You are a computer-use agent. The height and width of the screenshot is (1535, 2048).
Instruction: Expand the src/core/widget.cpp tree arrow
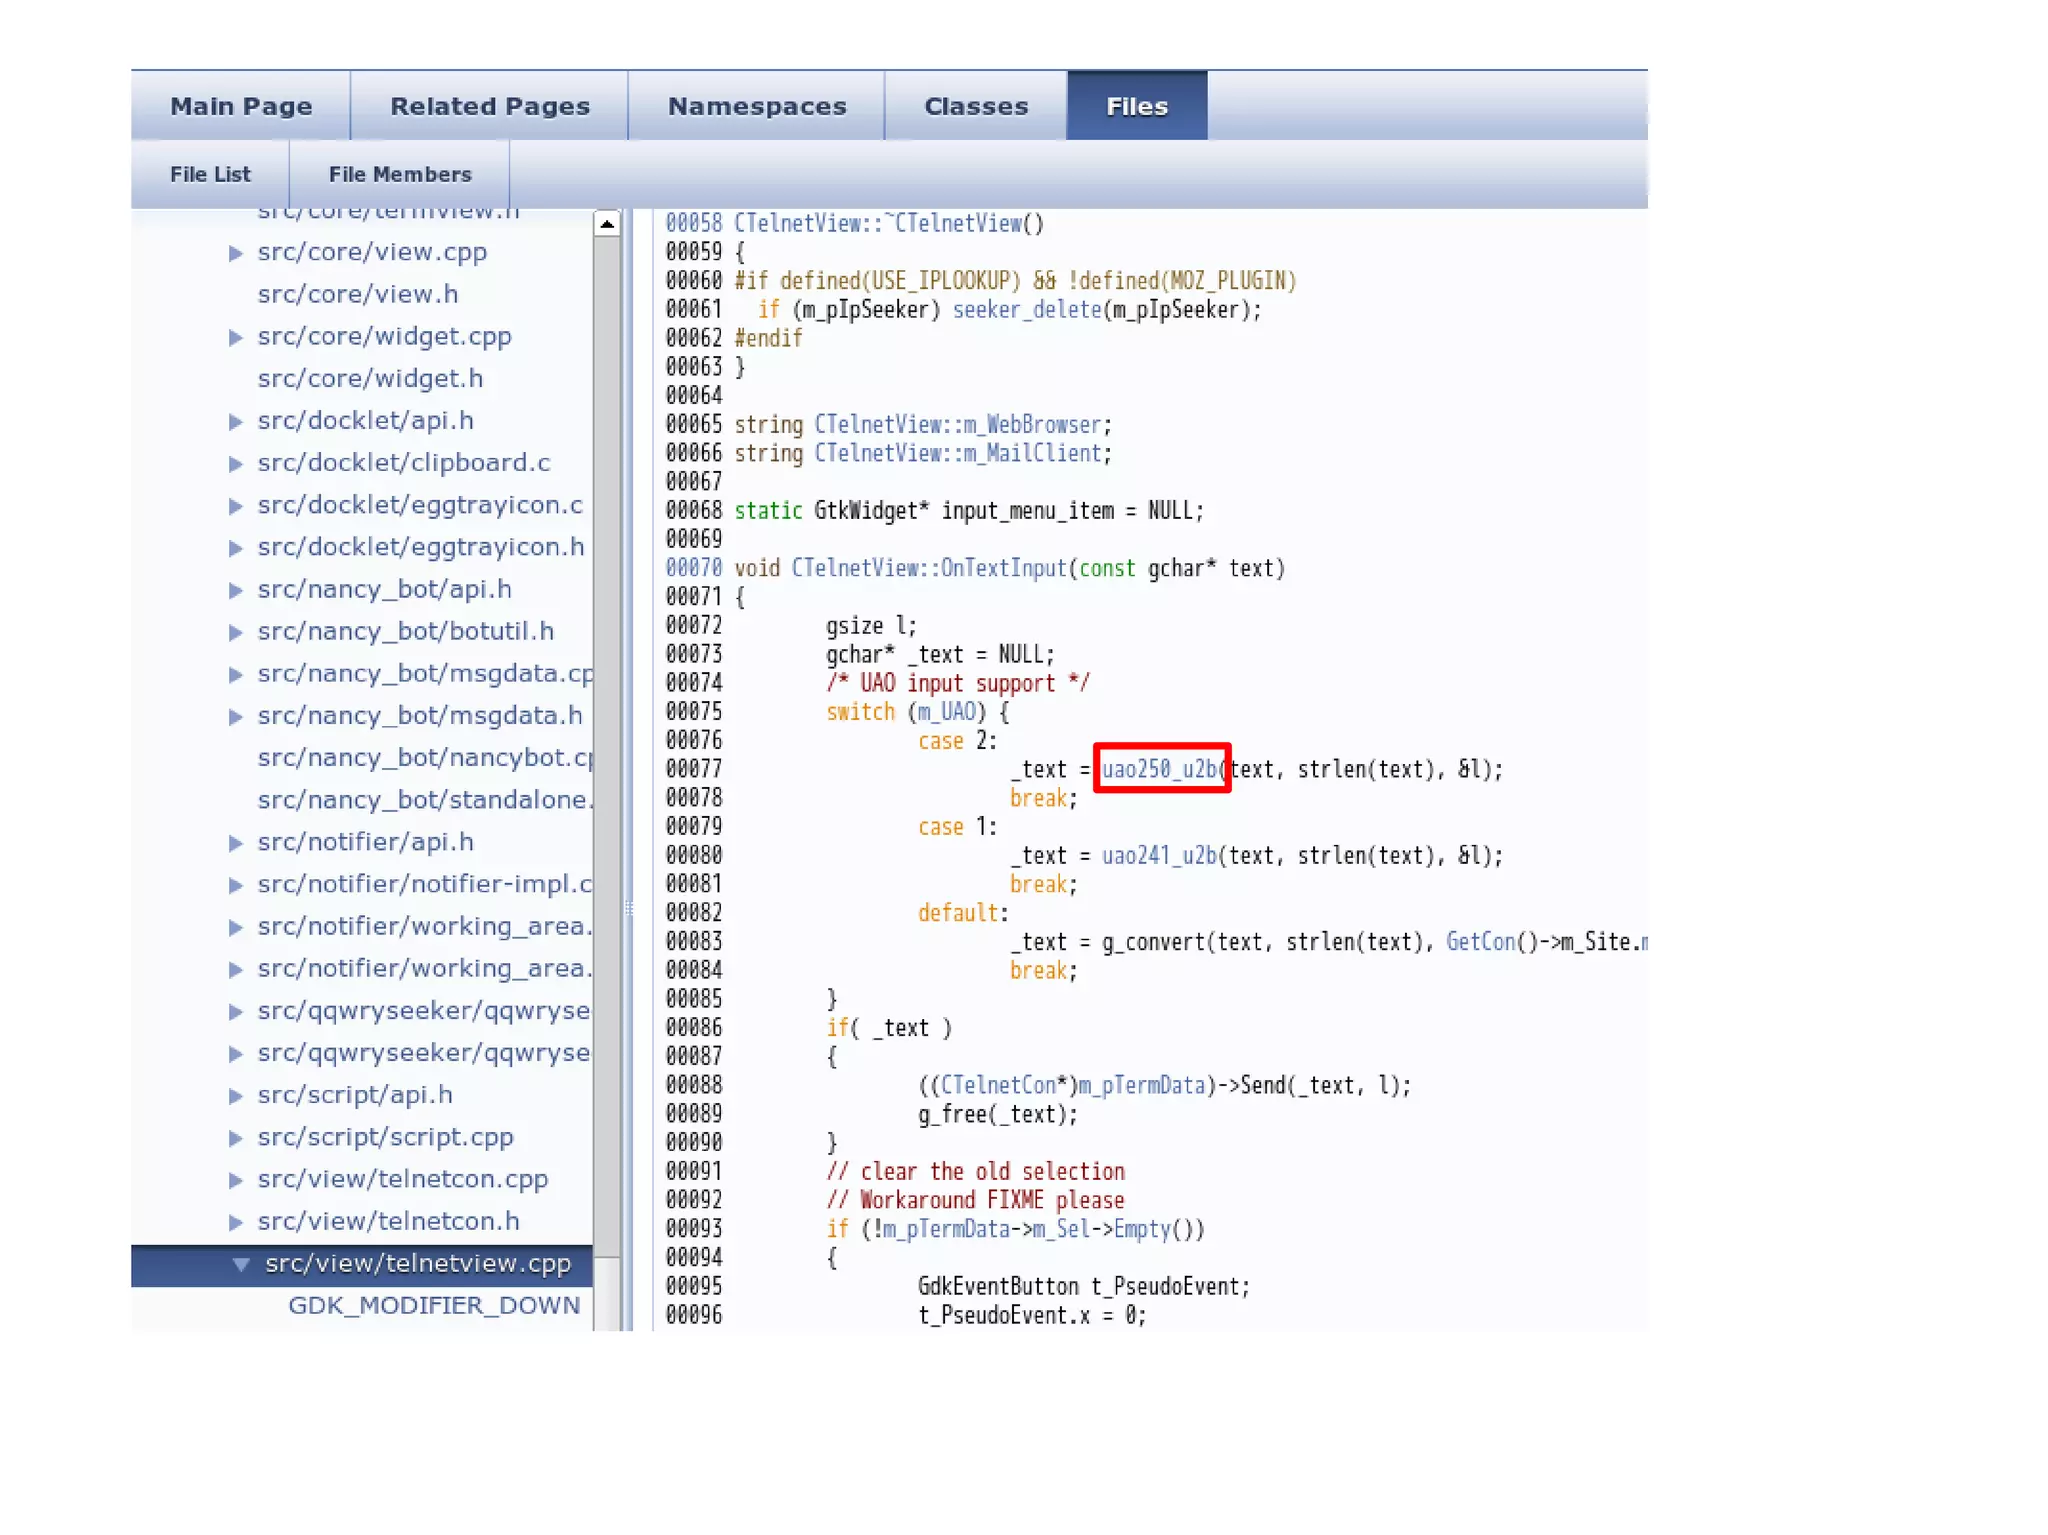235,337
